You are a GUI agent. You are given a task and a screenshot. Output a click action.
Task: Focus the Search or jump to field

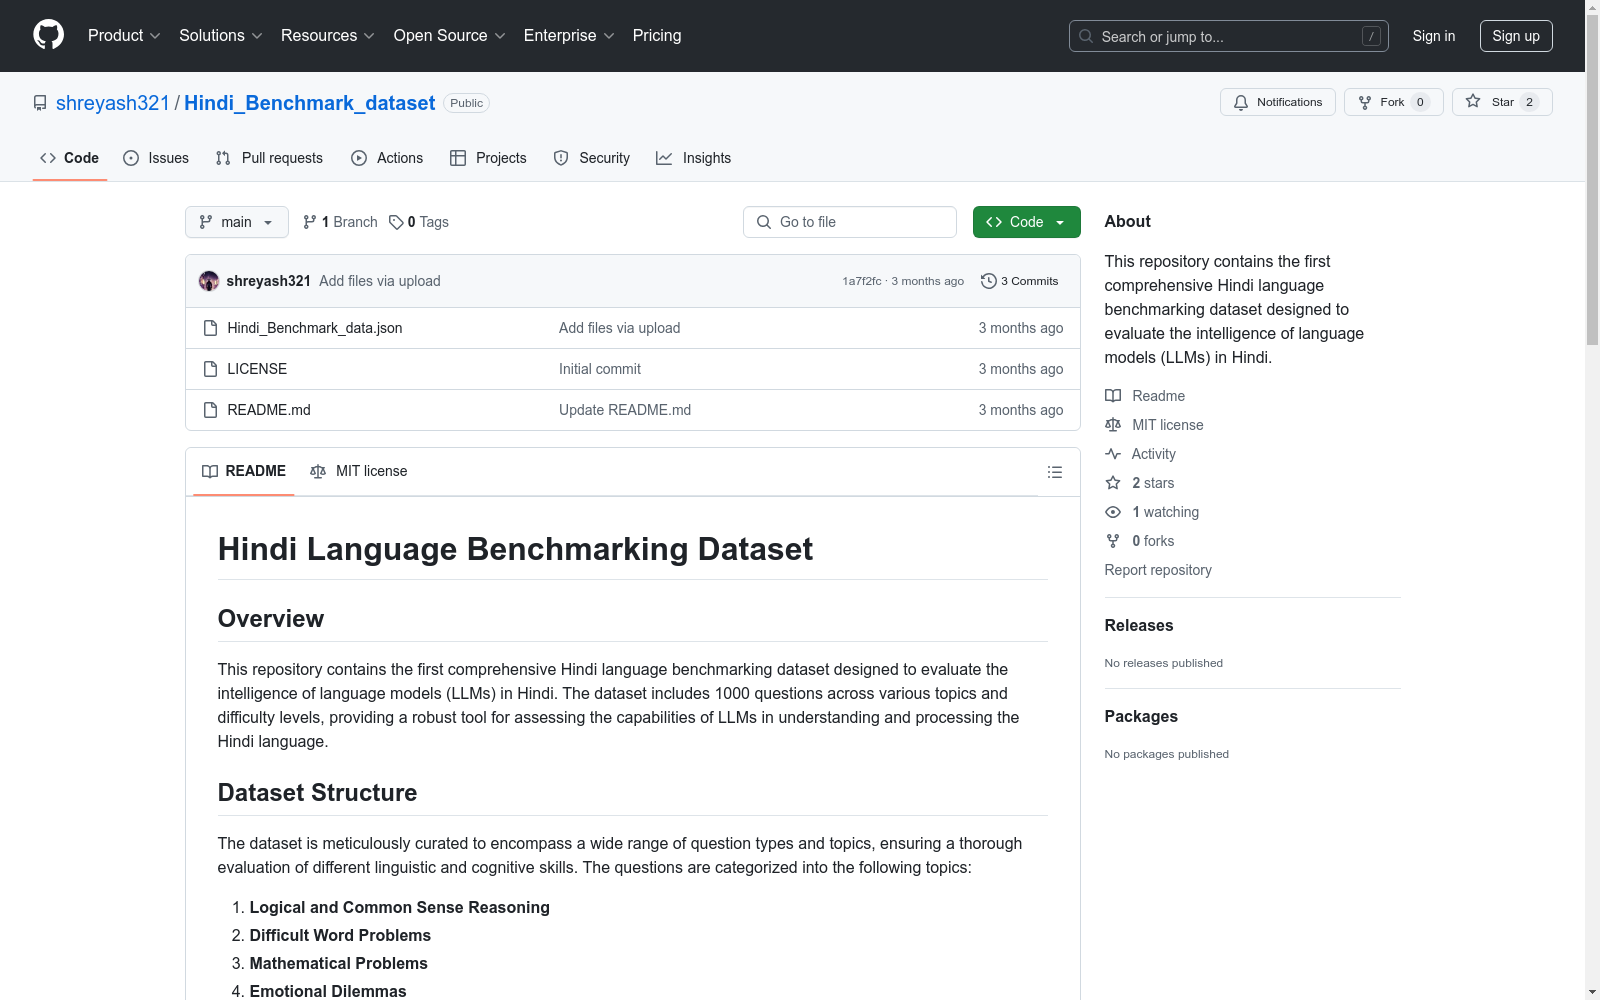pyautogui.click(x=1228, y=36)
